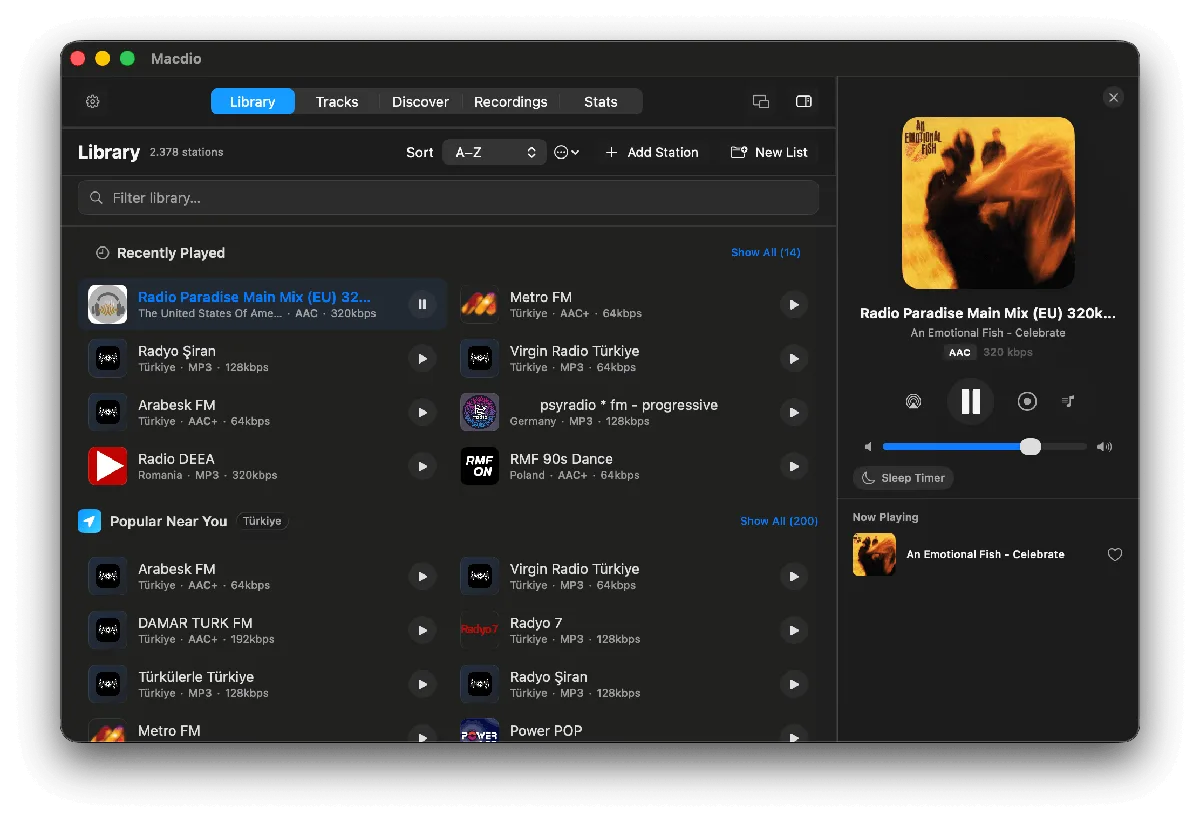Play Türkülerle Türkiye station
Image resolution: width=1200 pixels, height=822 pixels.
click(422, 684)
